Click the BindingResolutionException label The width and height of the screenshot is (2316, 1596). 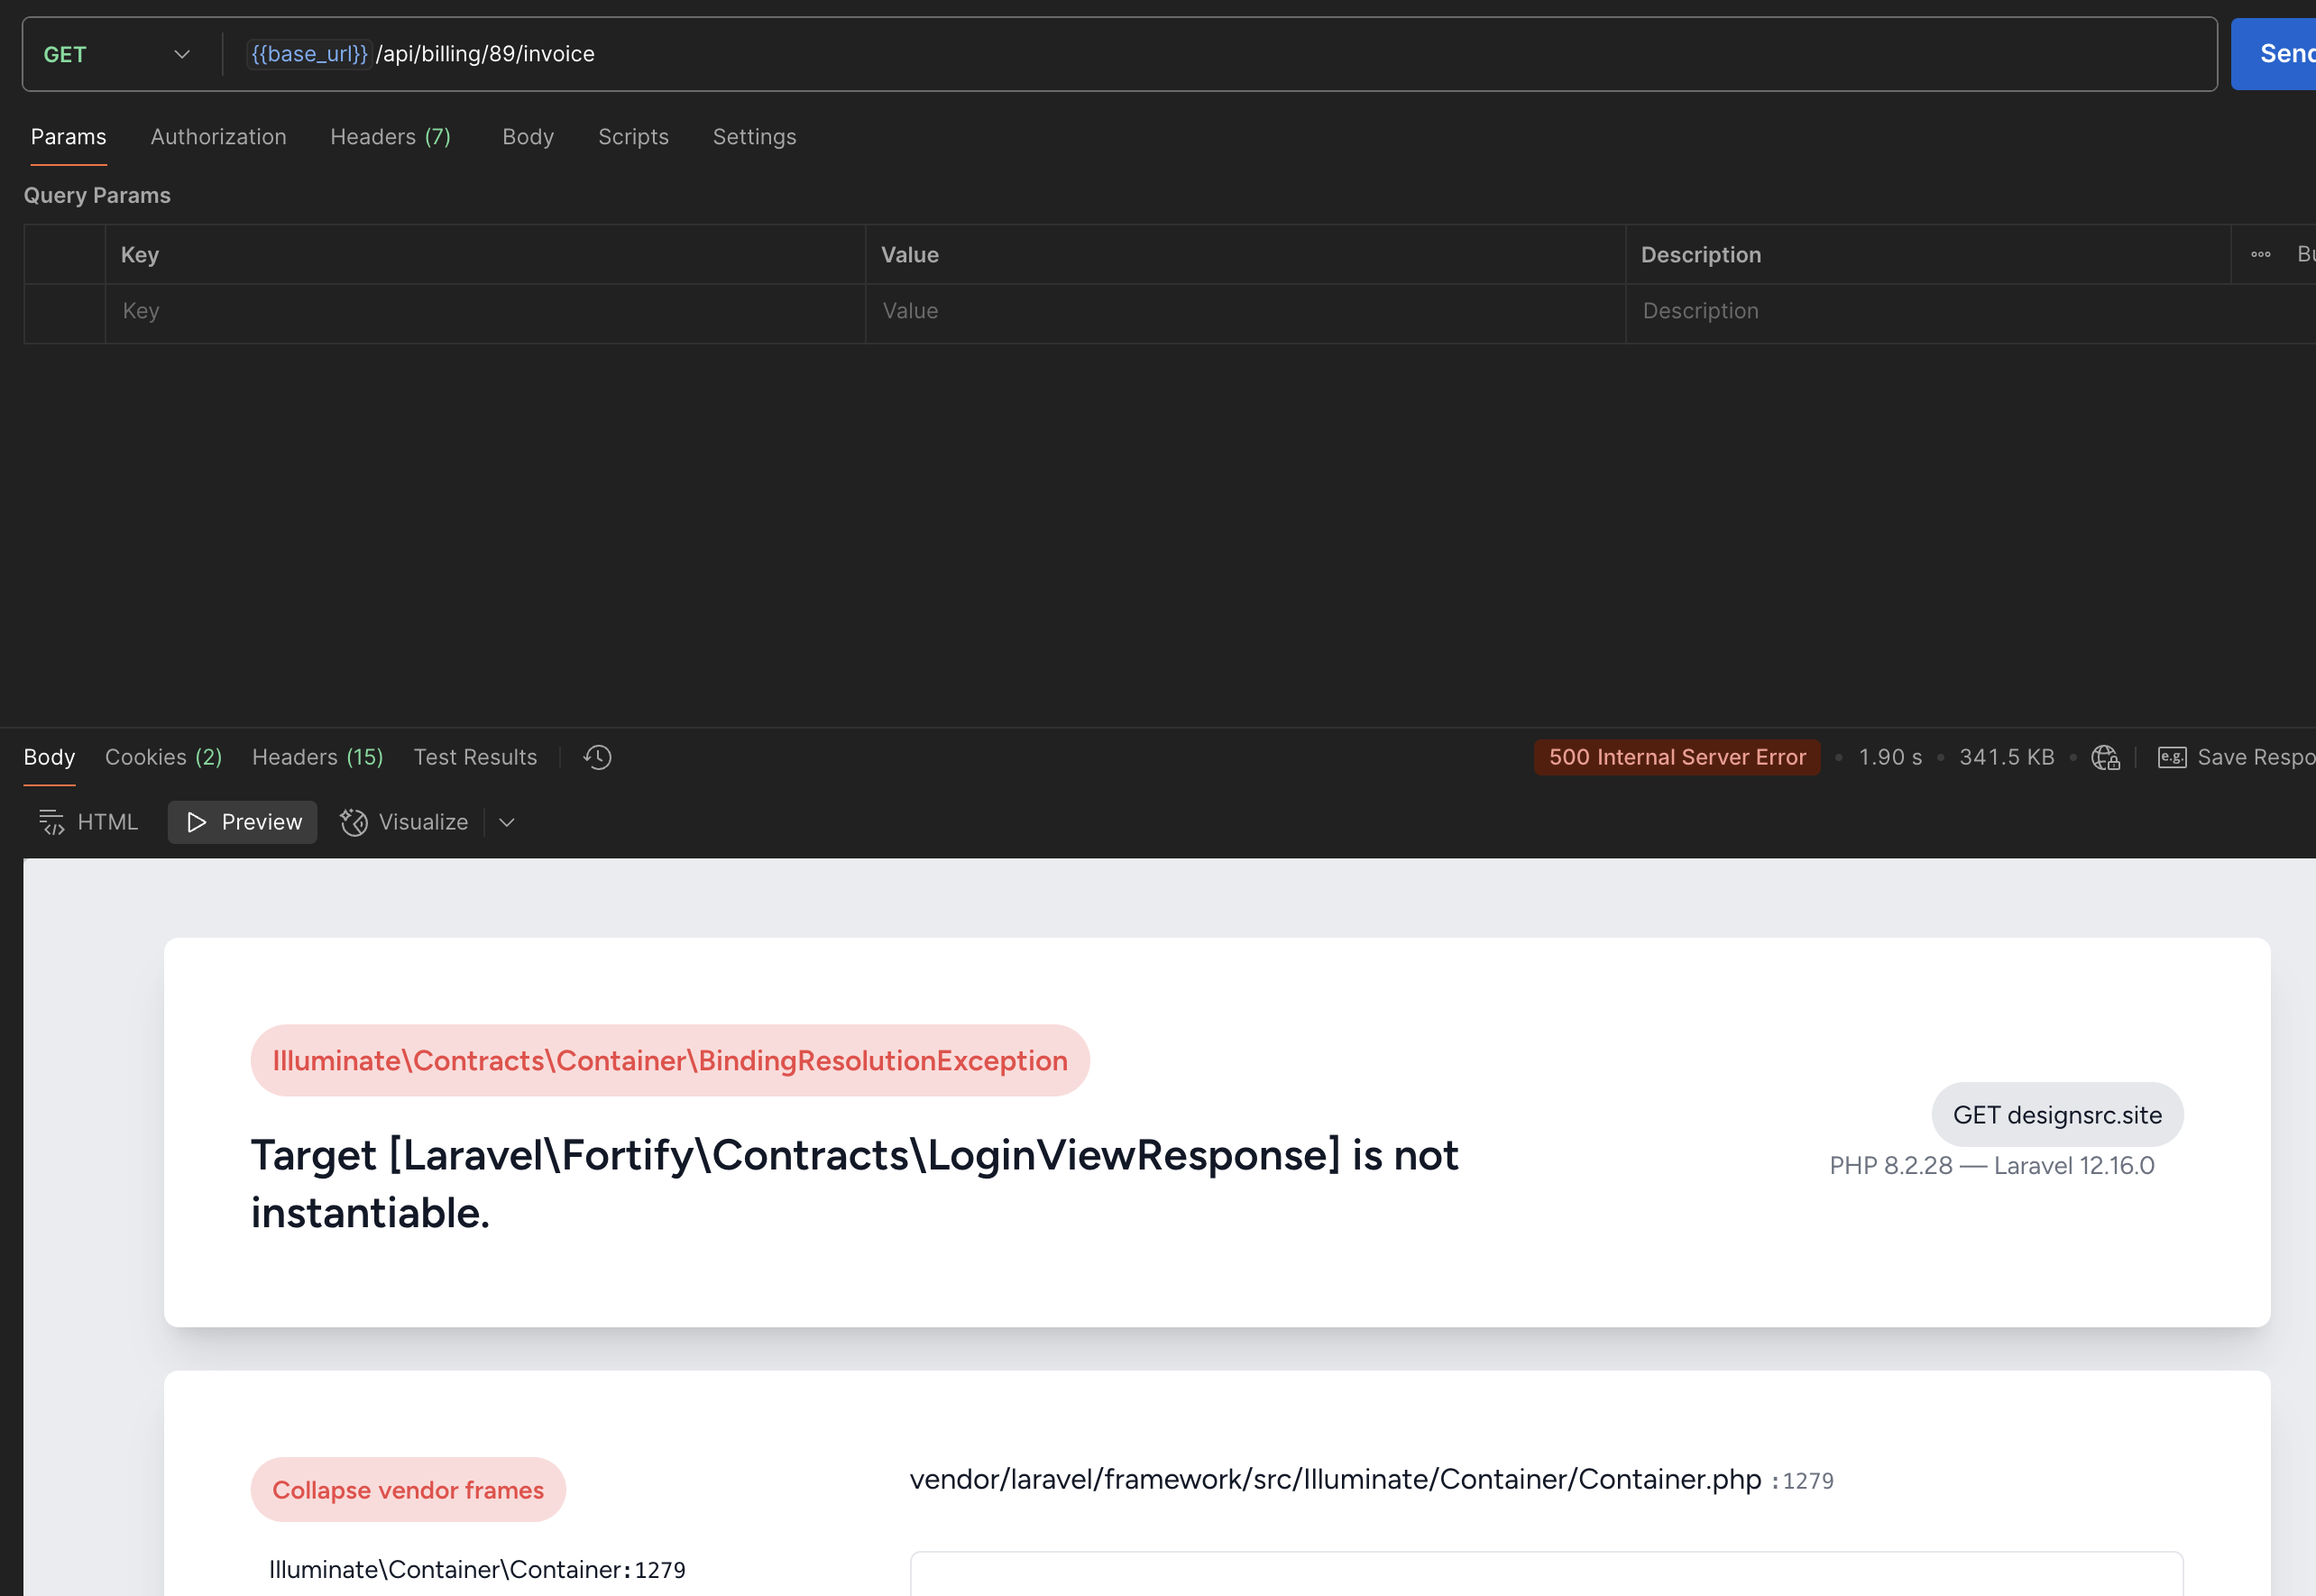(670, 1060)
